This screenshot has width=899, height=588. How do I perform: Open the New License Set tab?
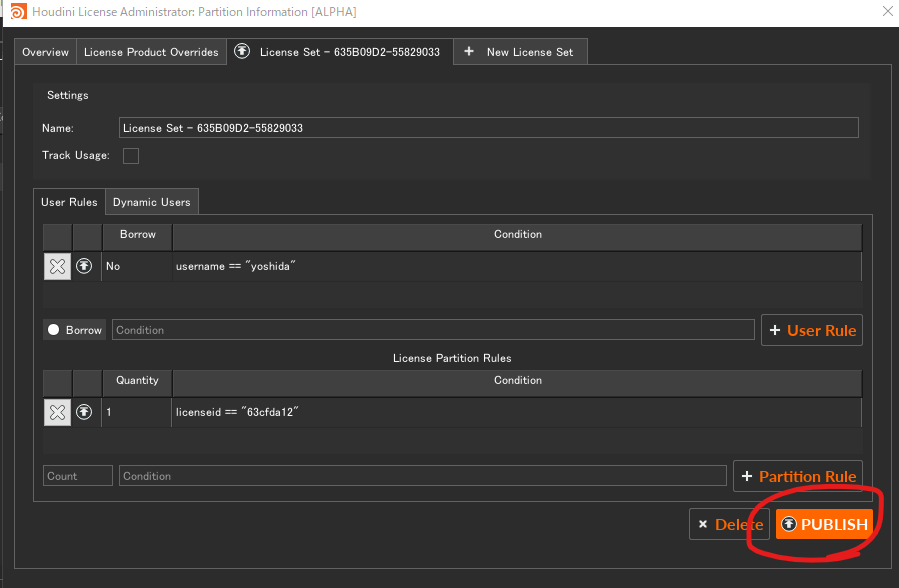click(521, 52)
